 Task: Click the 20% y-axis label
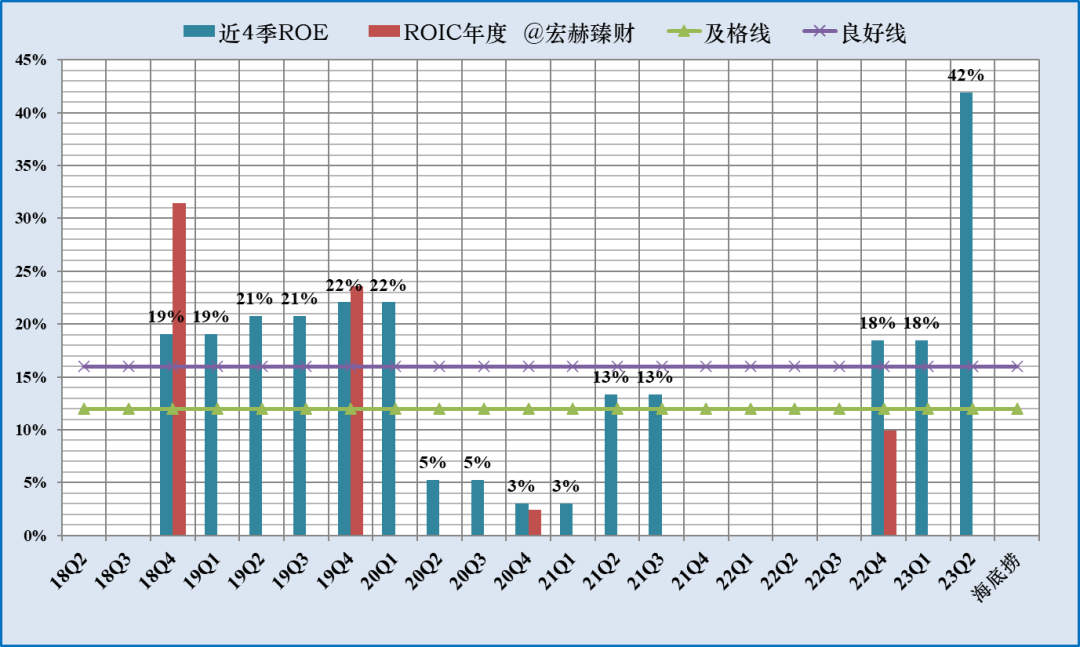click(x=31, y=325)
